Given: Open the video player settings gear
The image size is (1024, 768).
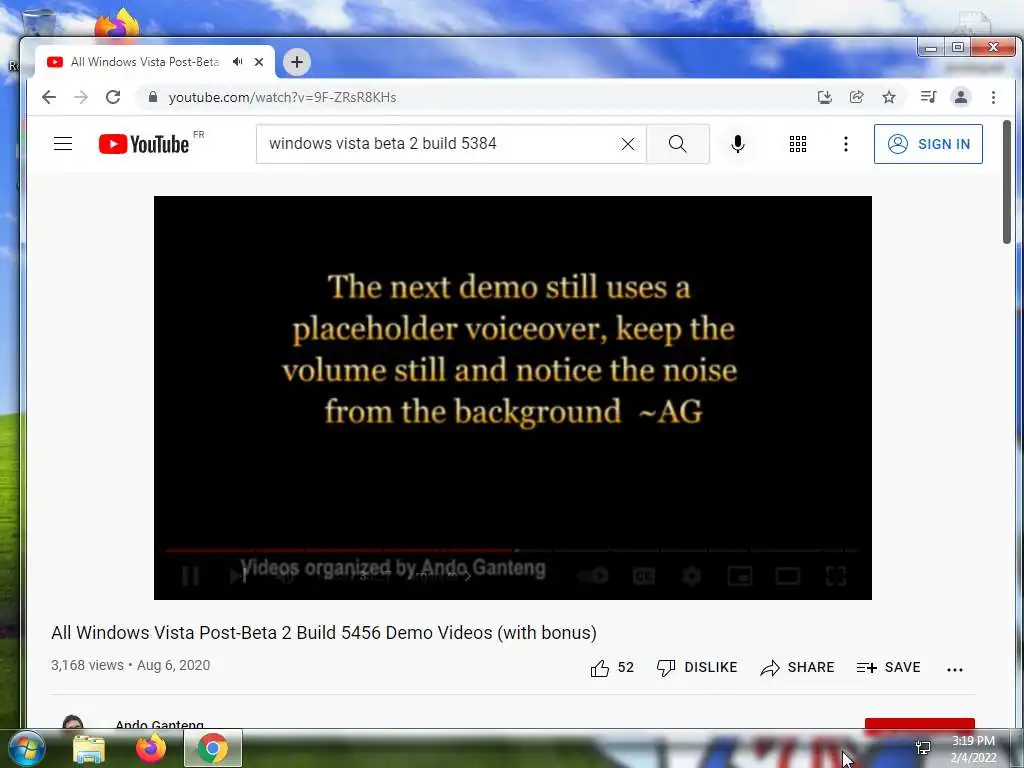Looking at the screenshot, I should click(x=692, y=575).
